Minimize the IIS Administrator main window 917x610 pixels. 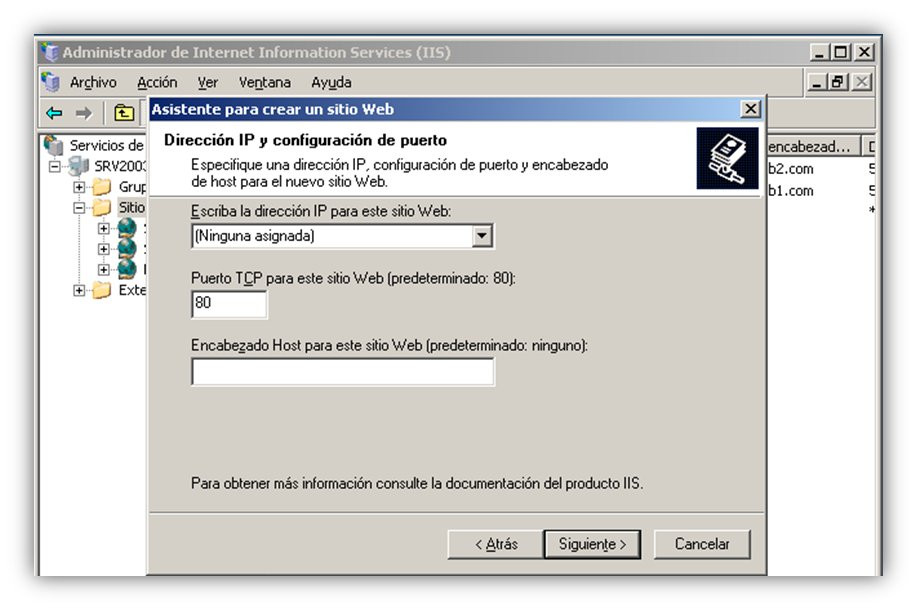point(819,52)
